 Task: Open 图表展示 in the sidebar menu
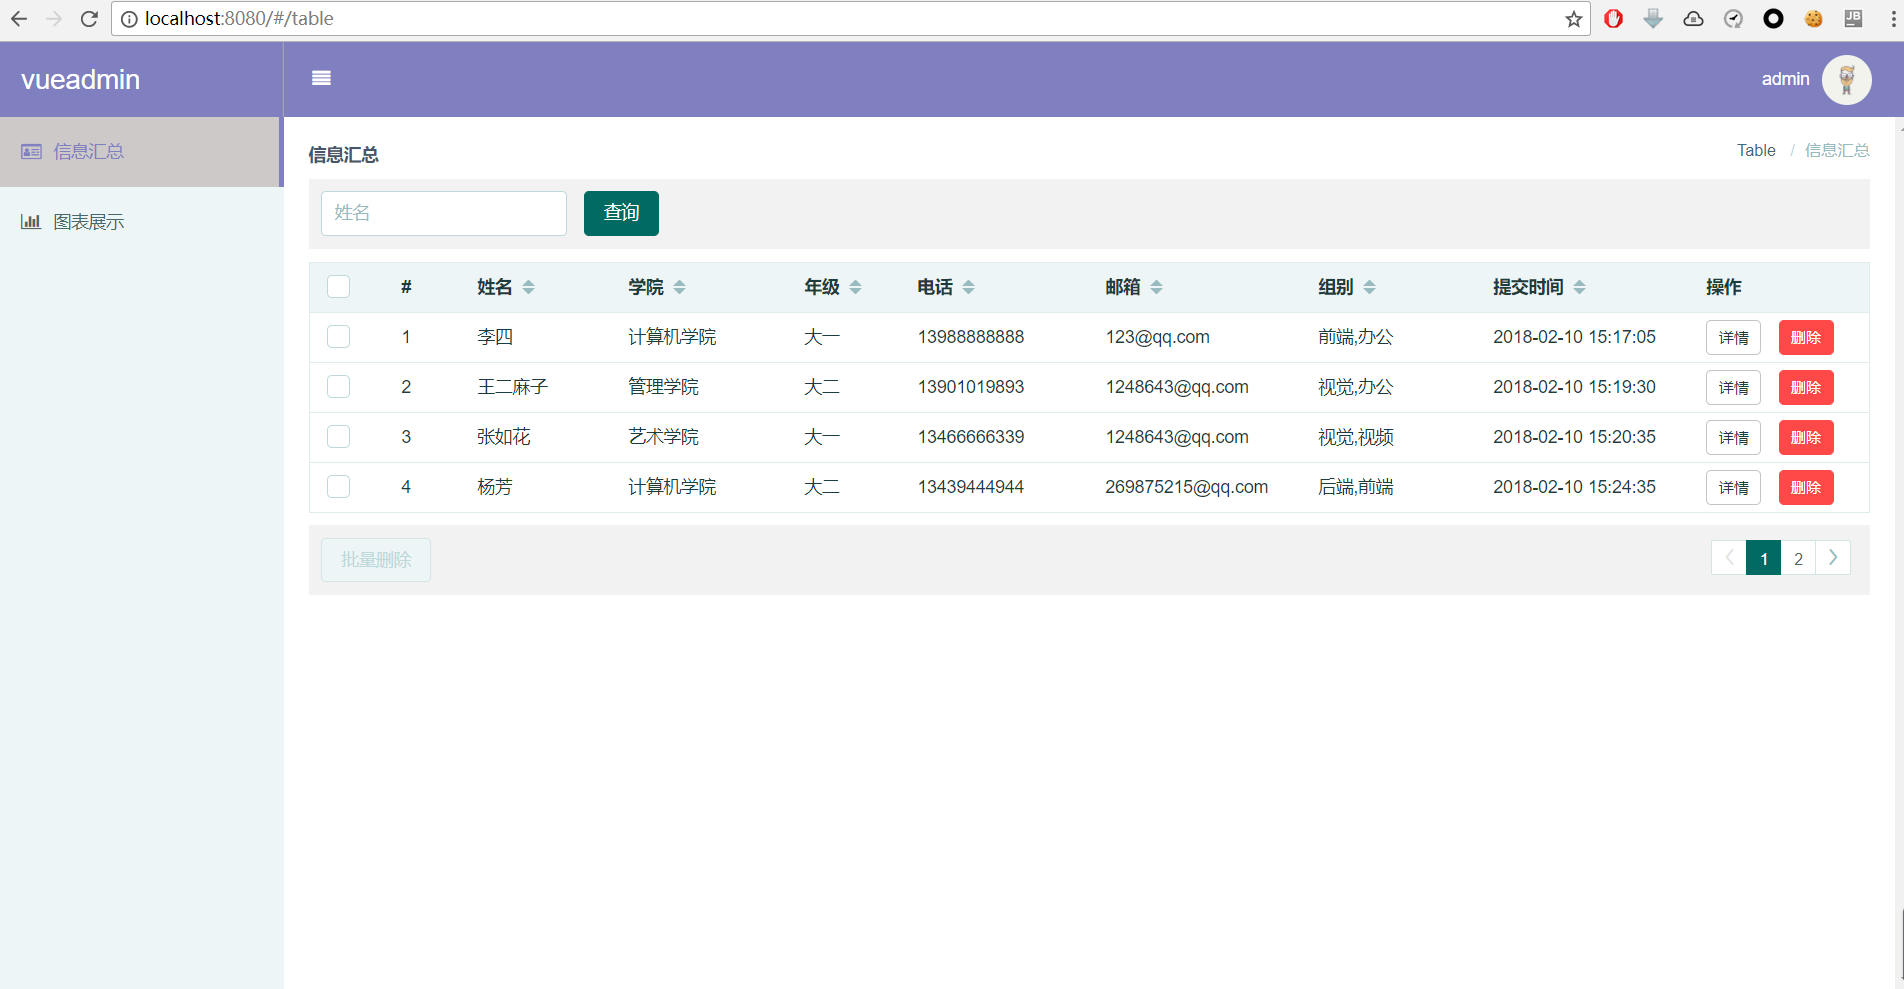(x=140, y=222)
